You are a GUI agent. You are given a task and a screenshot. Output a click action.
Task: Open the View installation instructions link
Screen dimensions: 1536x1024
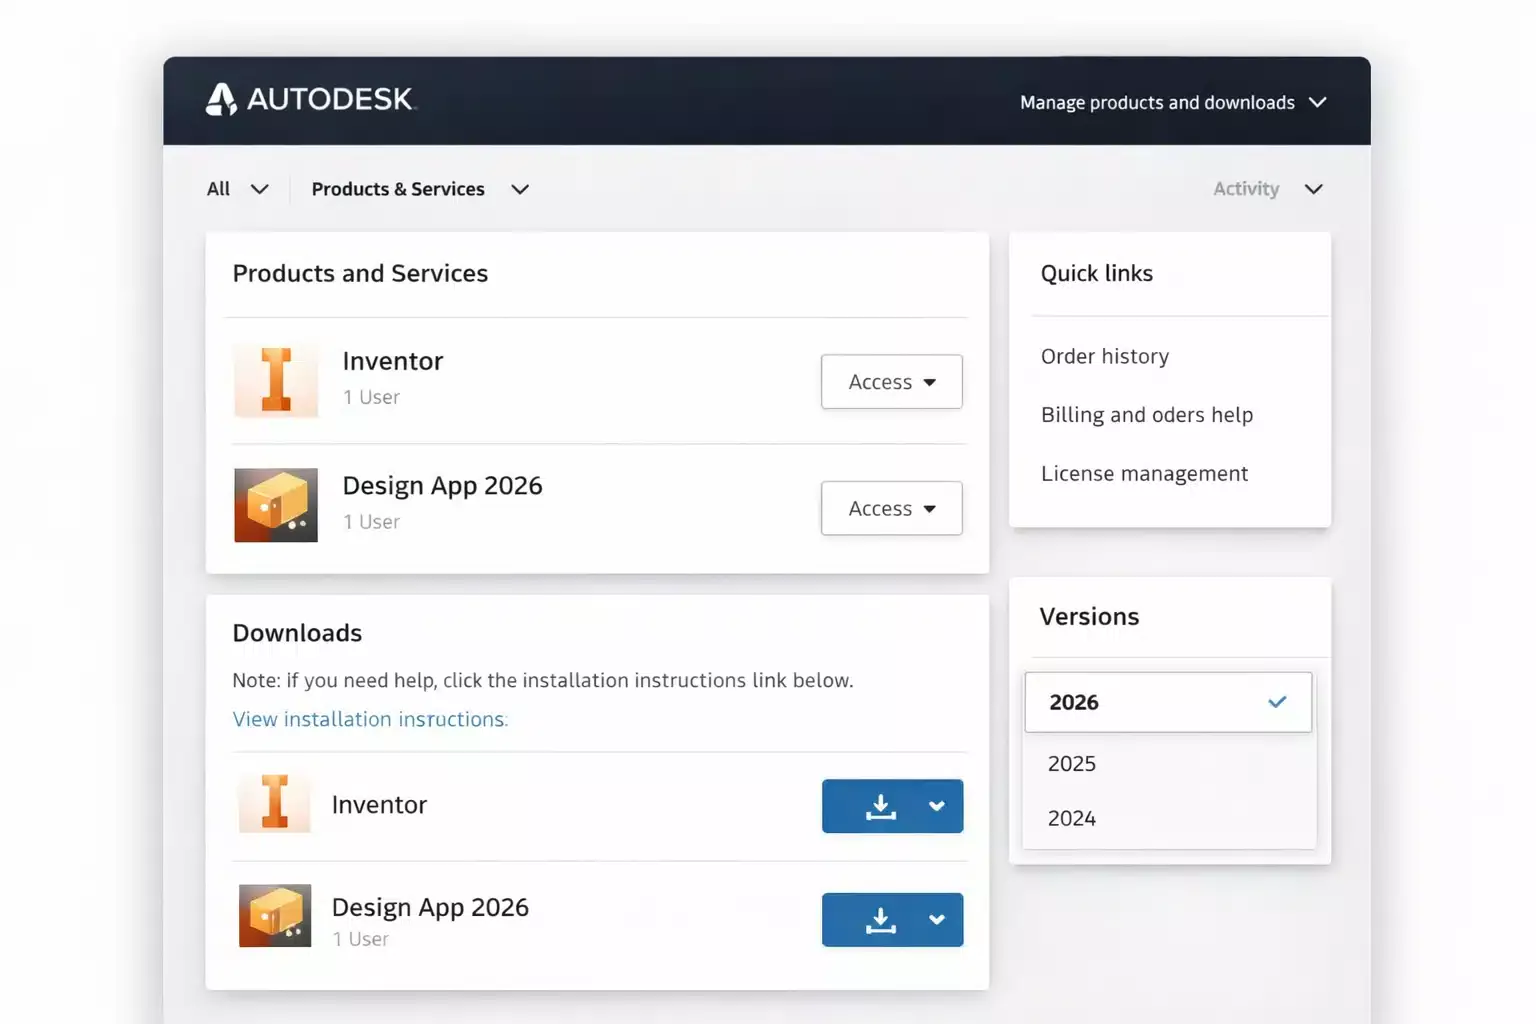(x=370, y=719)
